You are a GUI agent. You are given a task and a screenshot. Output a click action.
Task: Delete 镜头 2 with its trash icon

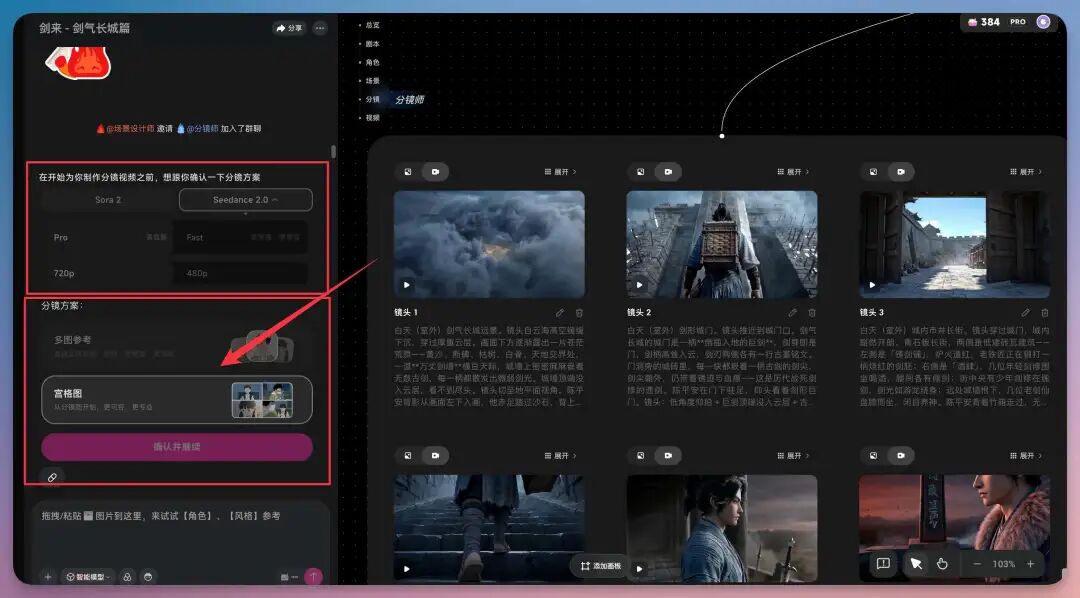pyautogui.click(x=812, y=313)
